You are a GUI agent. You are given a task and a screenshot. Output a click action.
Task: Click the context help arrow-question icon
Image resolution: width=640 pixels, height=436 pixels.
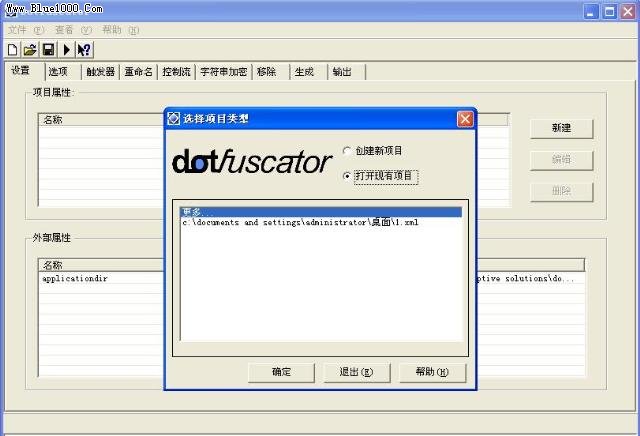(x=84, y=49)
